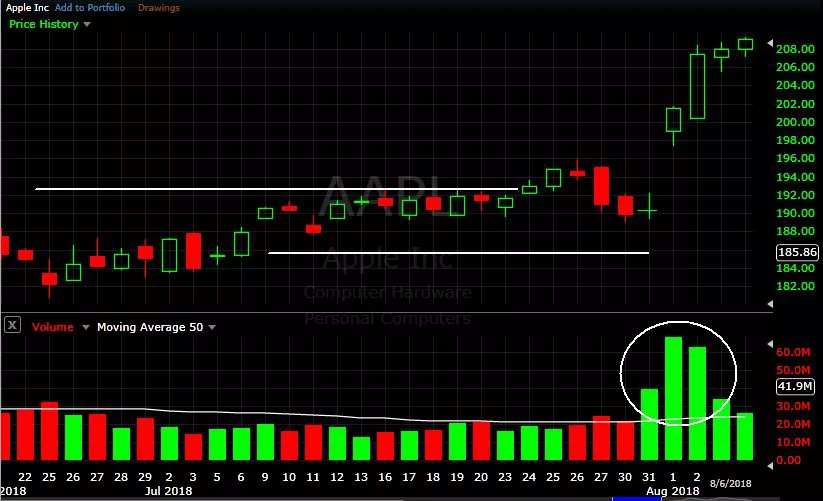Image resolution: width=823 pixels, height=501 pixels.
Task: Select the green volume bar for July 31
Action: click(x=649, y=424)
